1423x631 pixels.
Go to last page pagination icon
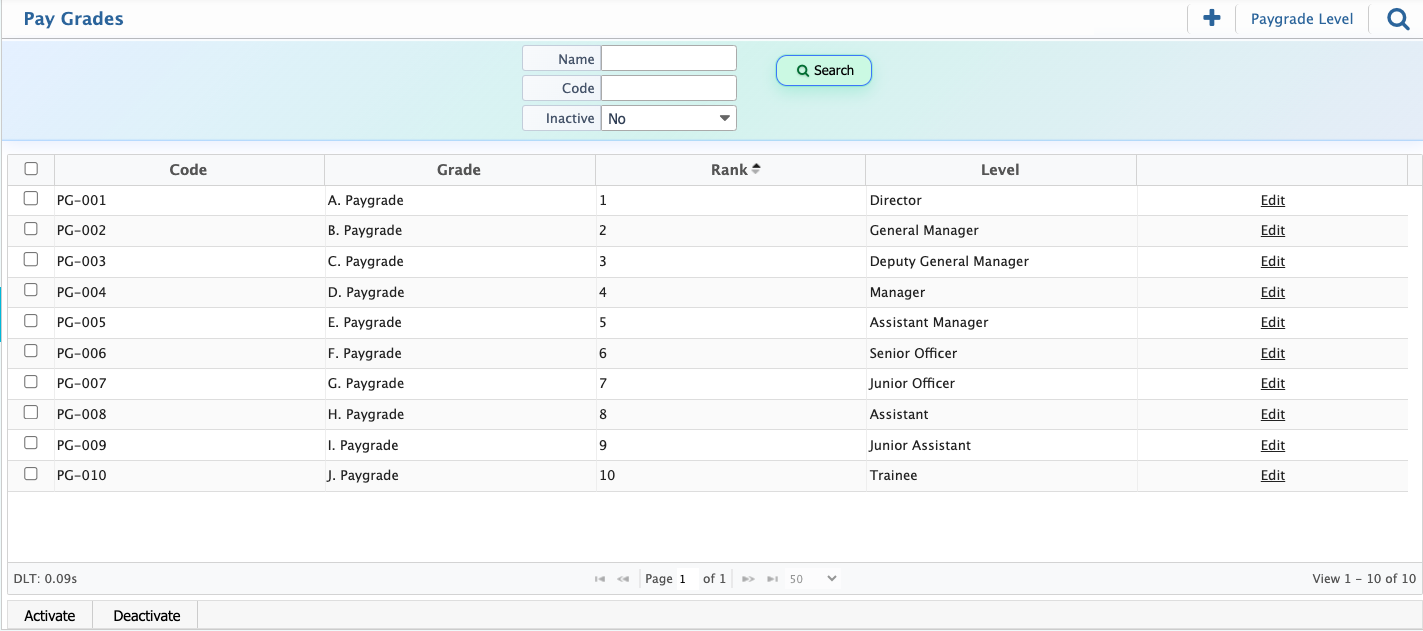(772, 579)
